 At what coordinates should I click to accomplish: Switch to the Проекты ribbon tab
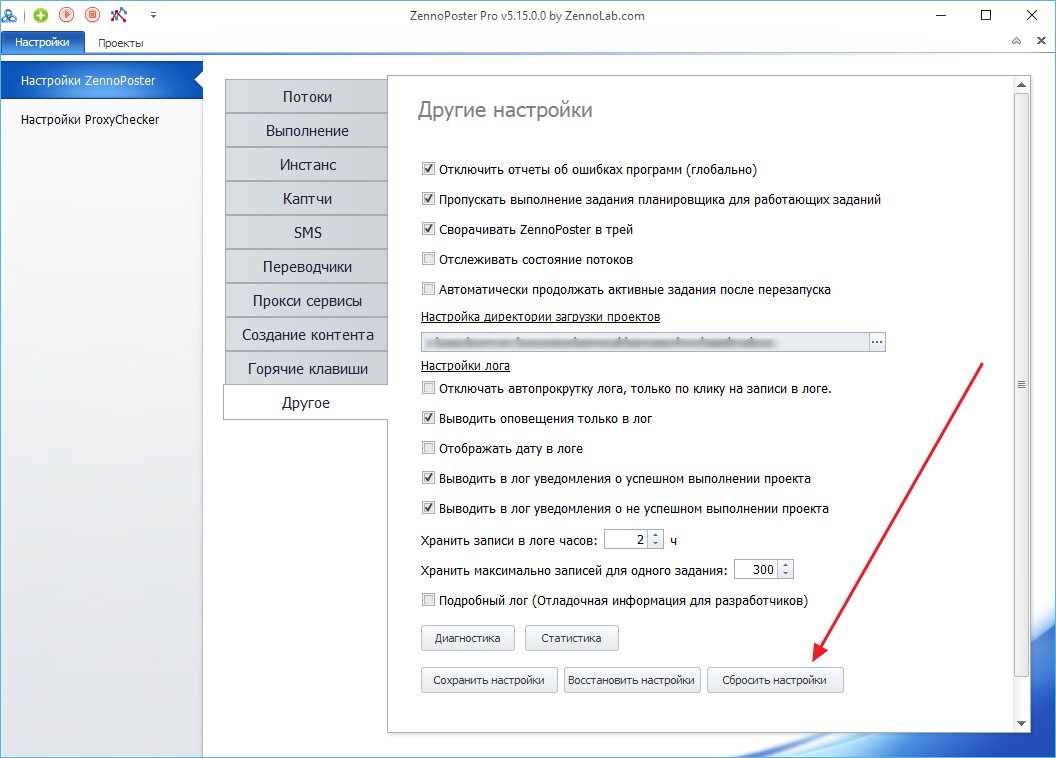(x=121, y=42)
